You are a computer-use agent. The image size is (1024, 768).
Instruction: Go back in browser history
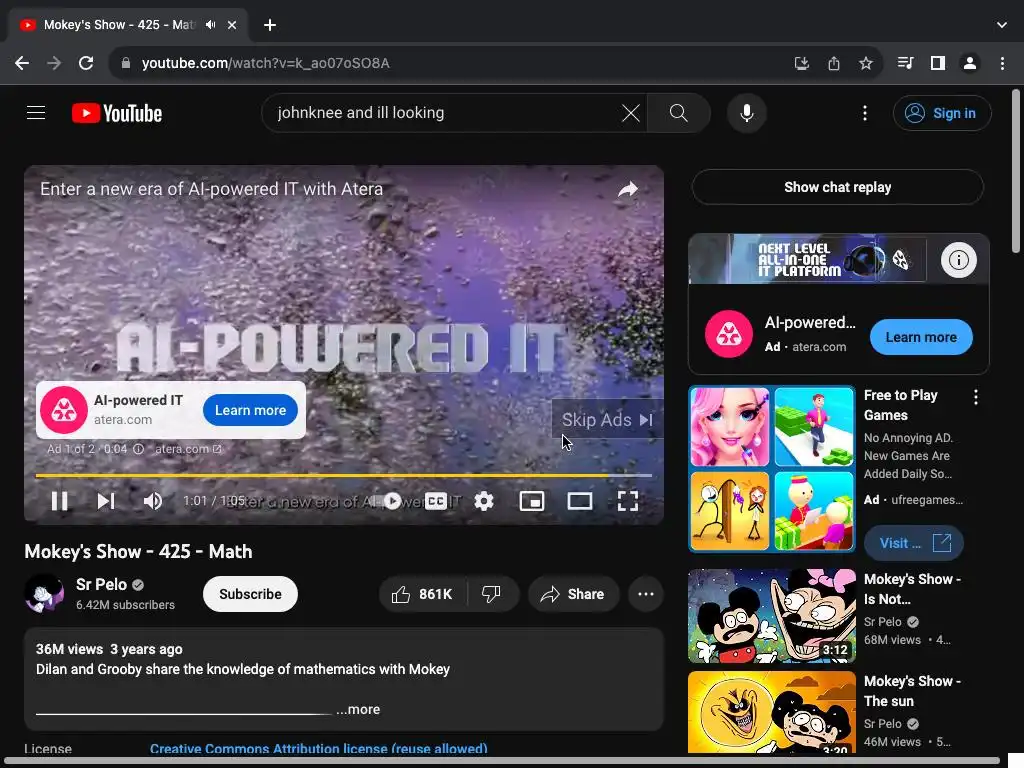click(x=22, y=63)
